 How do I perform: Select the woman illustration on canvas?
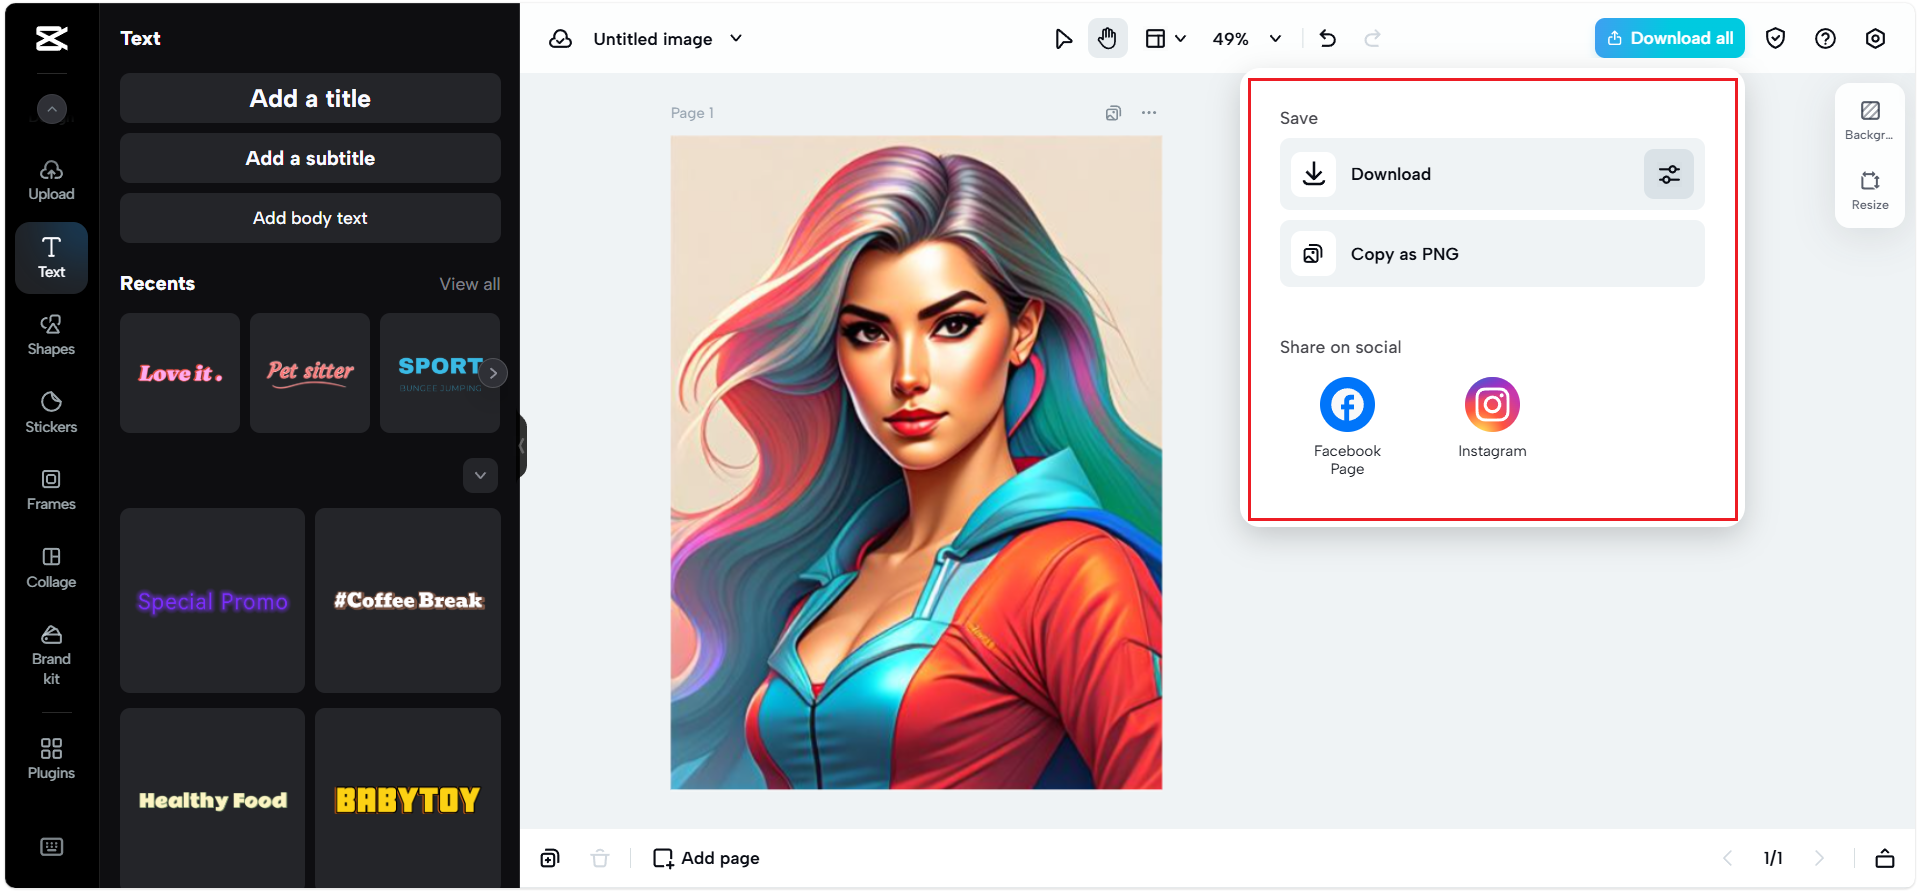(916, 462)
